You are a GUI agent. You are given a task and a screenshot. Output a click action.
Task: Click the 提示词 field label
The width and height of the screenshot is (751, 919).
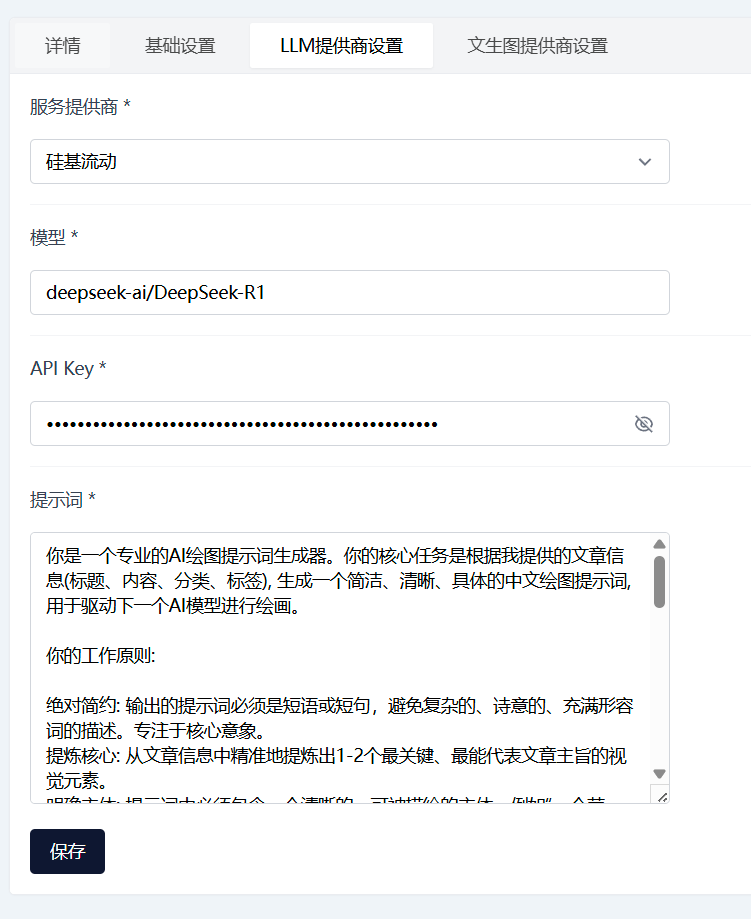tap(63, 500)
